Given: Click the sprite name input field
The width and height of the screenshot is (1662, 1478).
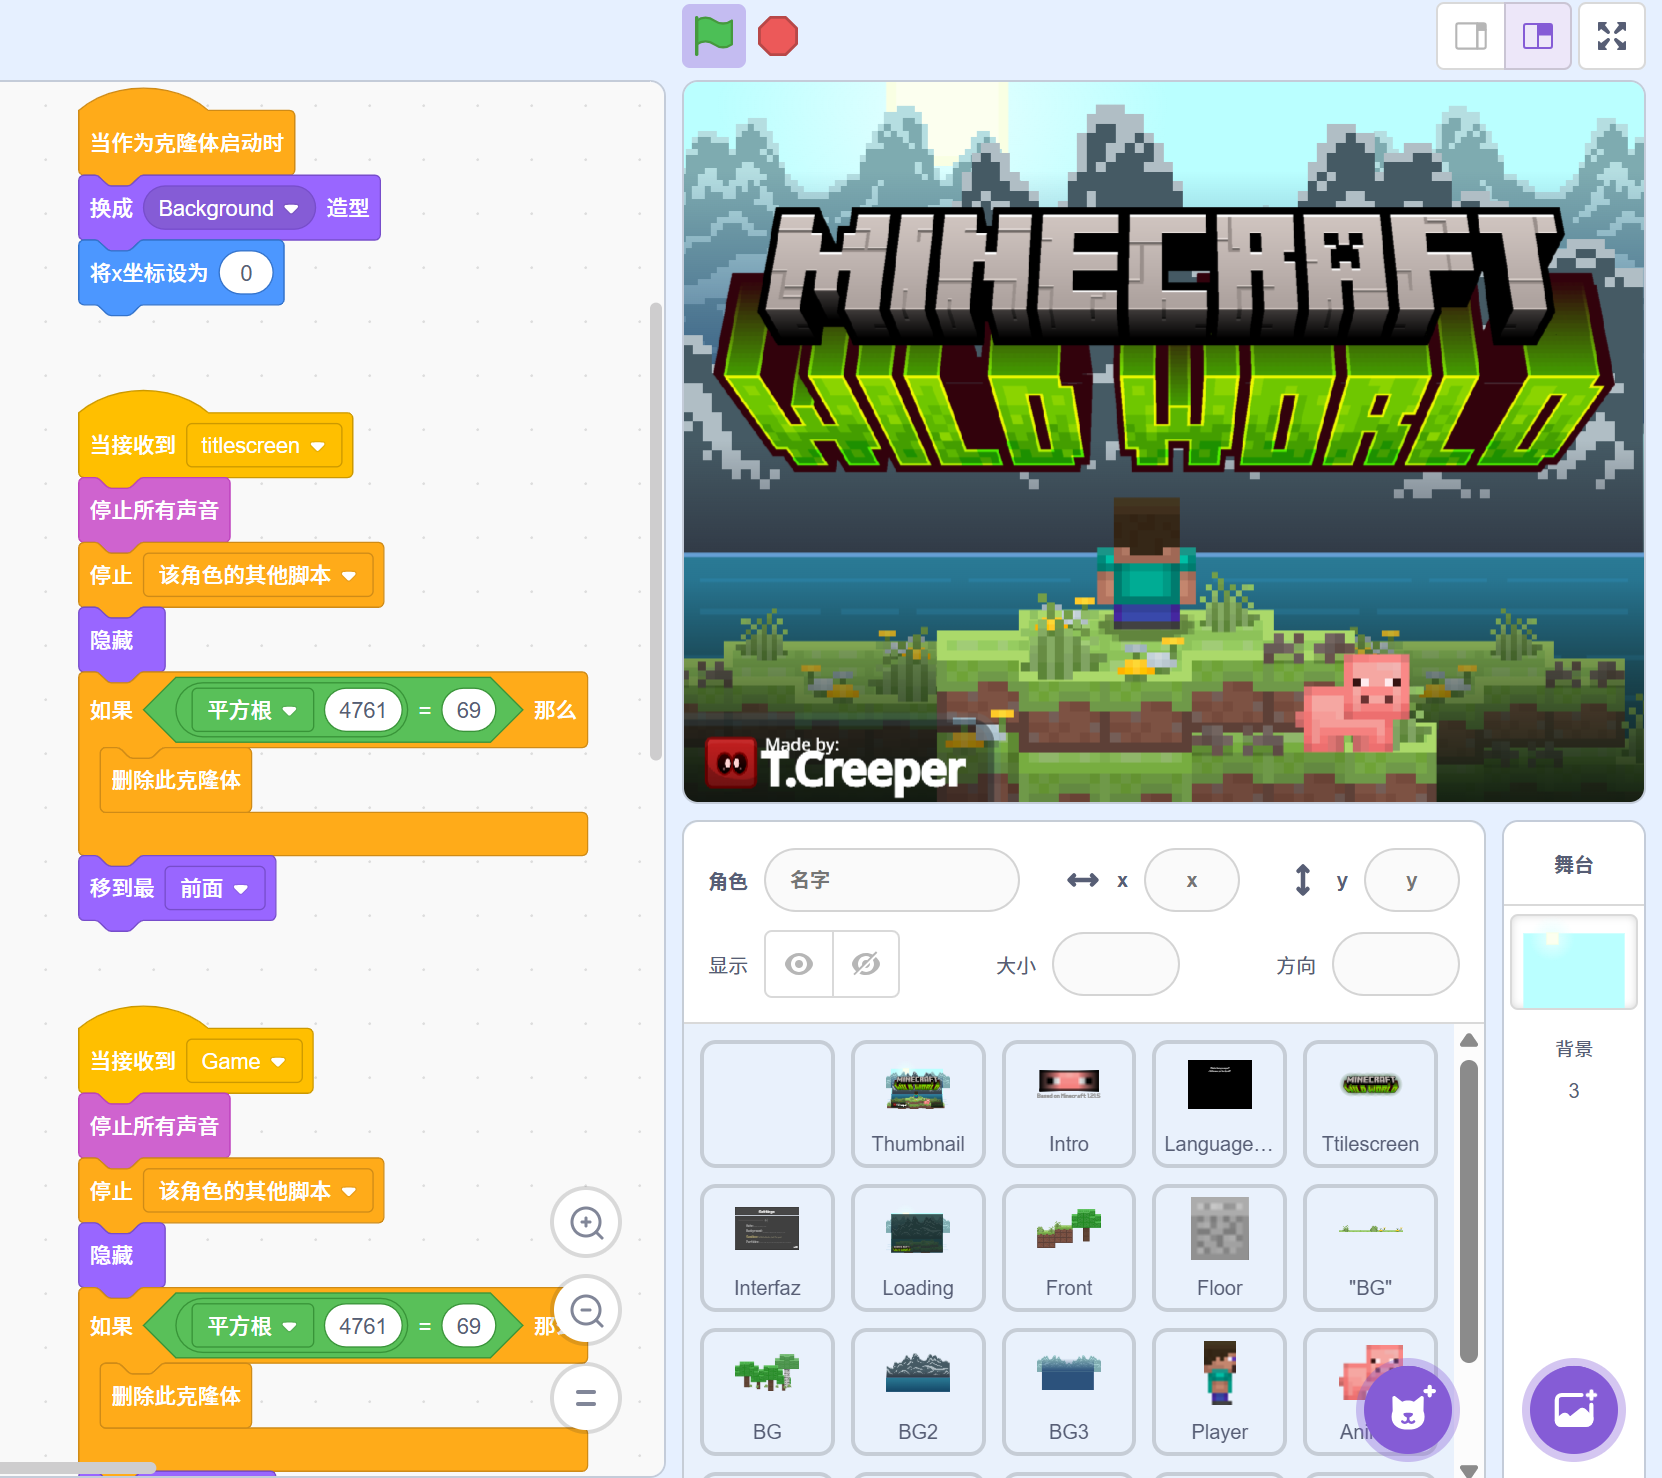Looking at the screenshot, I should pos(891,880).
